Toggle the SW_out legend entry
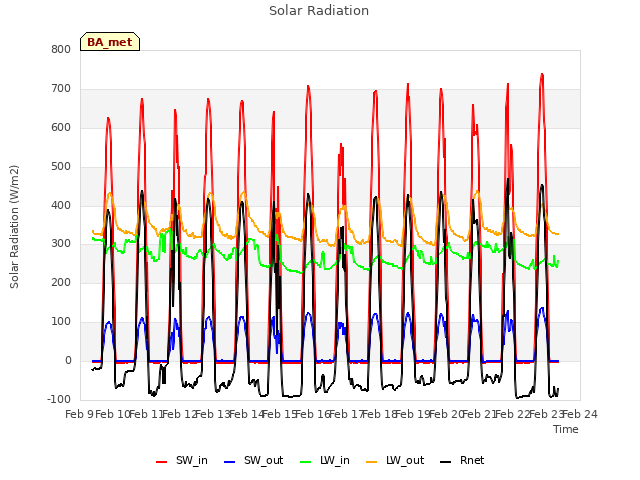 click(253, 460)
